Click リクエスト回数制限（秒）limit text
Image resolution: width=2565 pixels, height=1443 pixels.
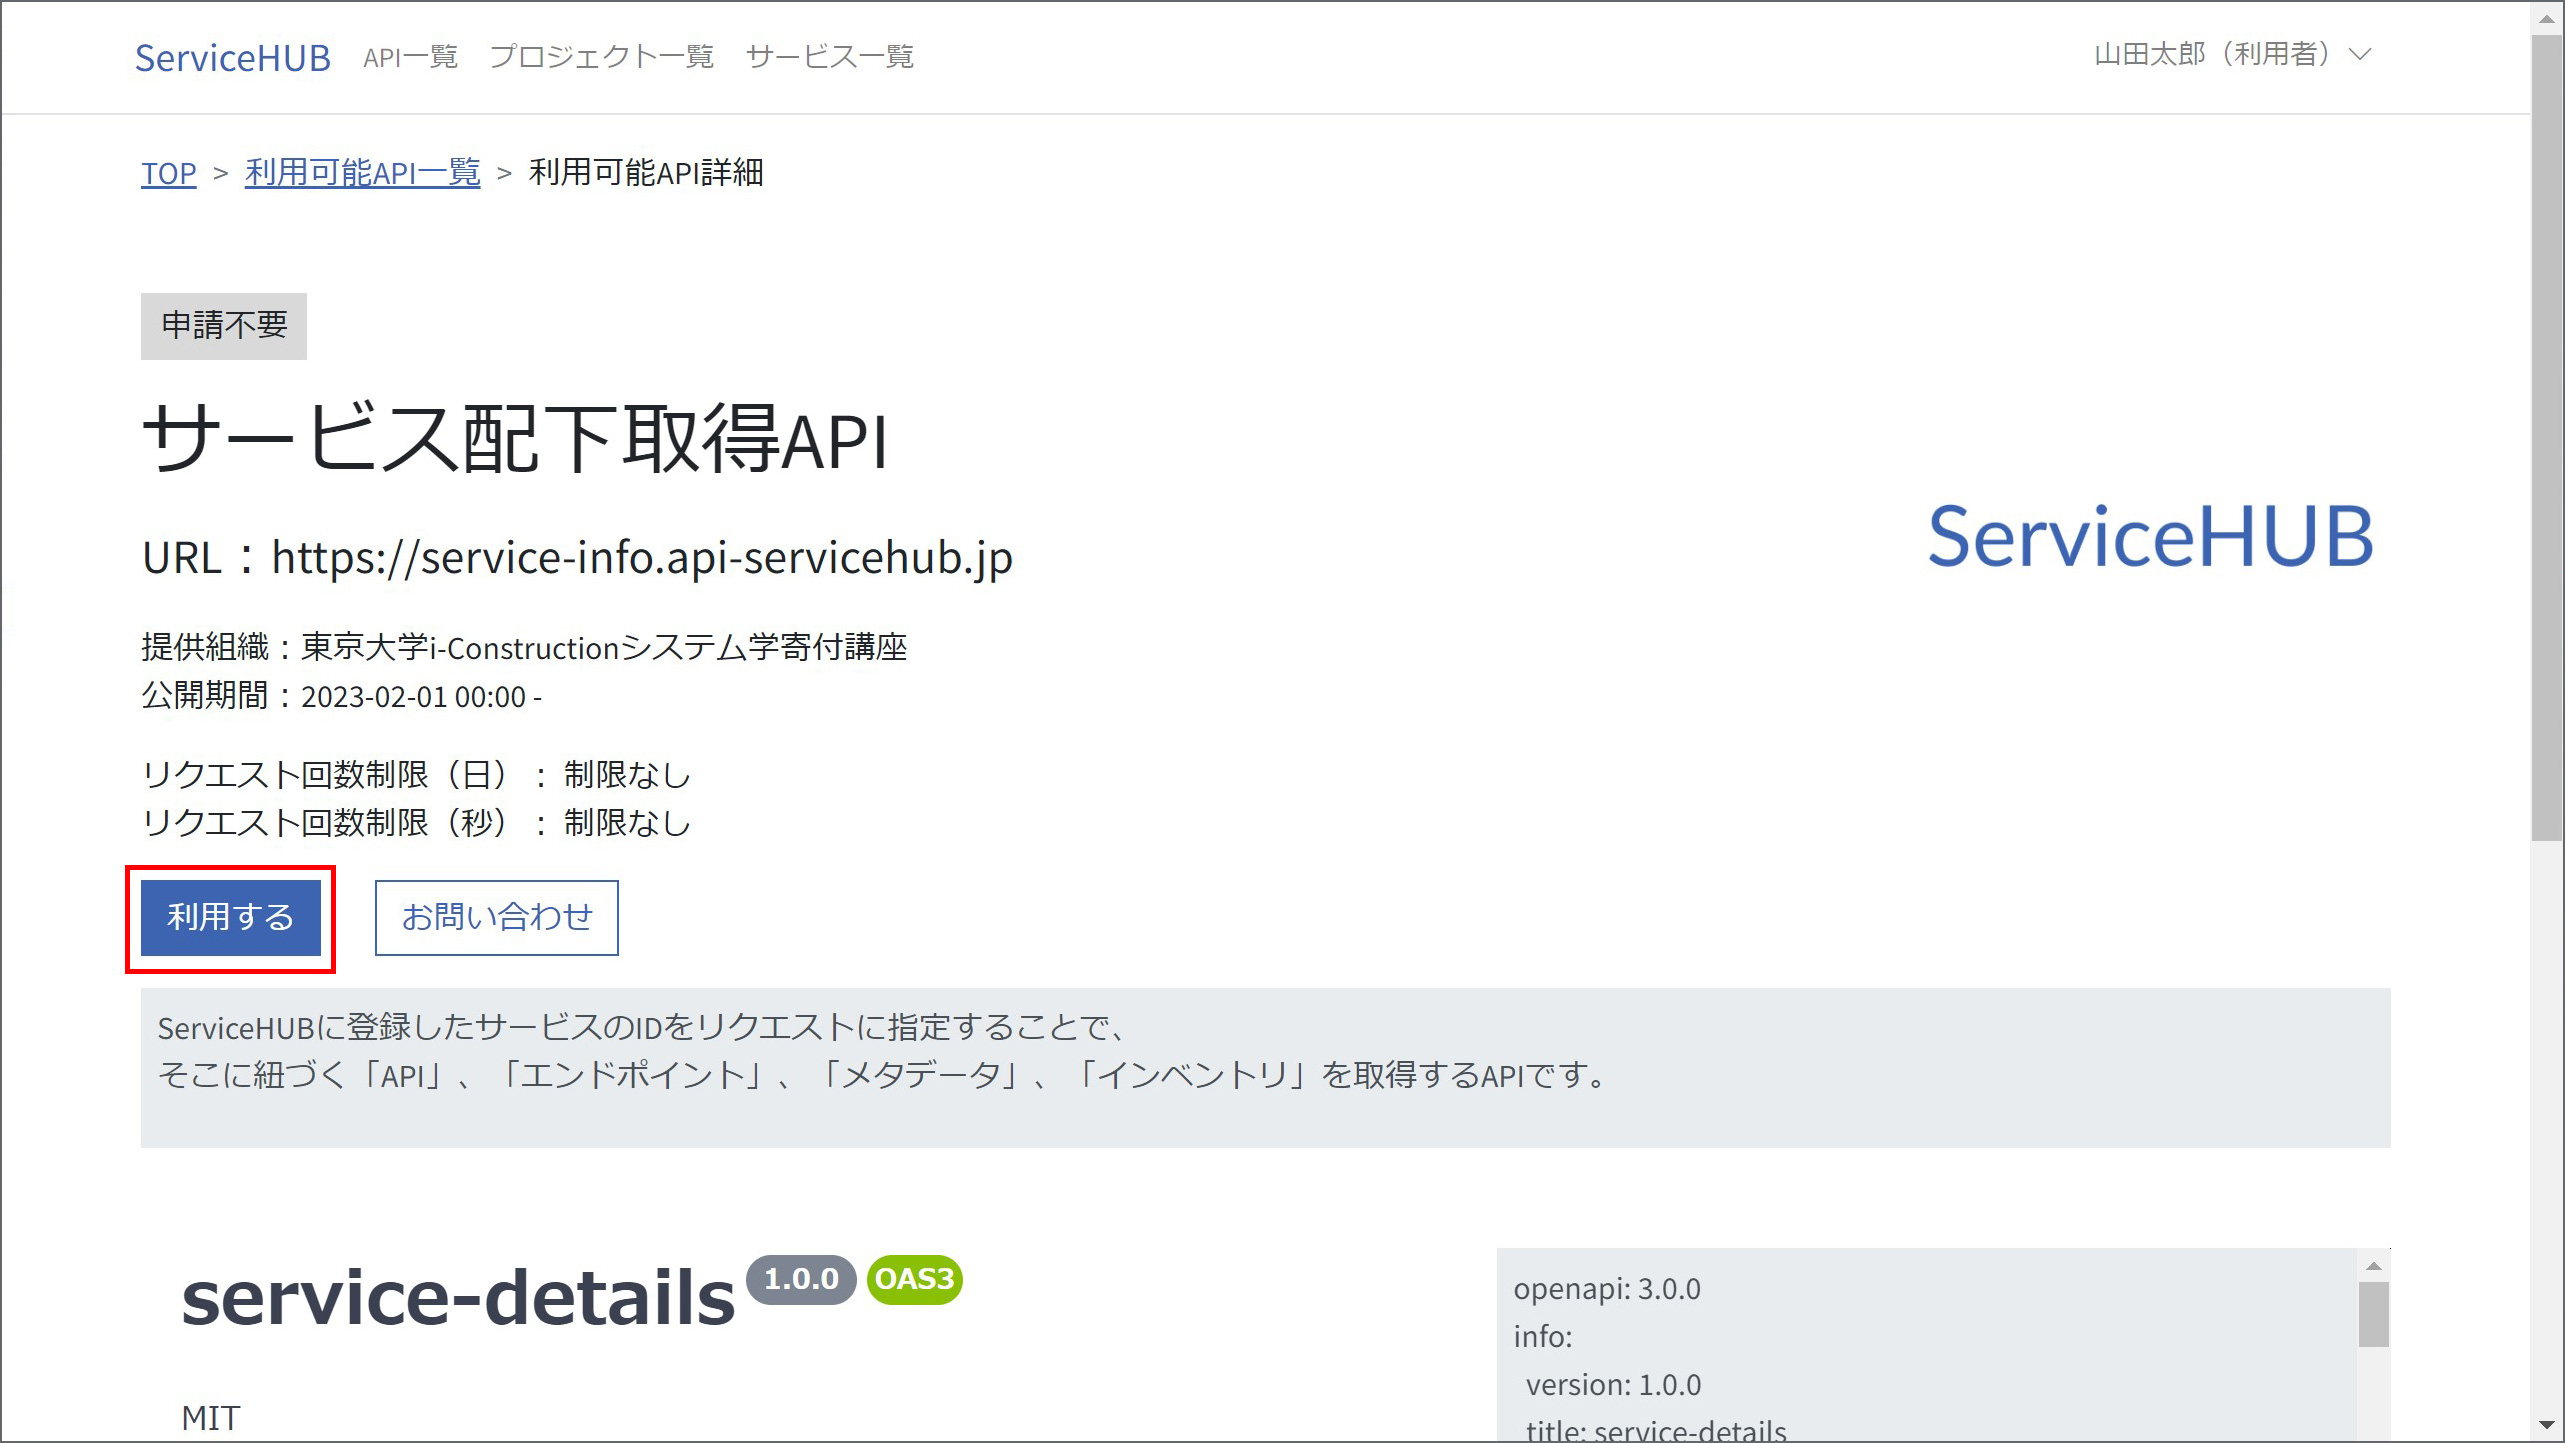tap(416, 823)
